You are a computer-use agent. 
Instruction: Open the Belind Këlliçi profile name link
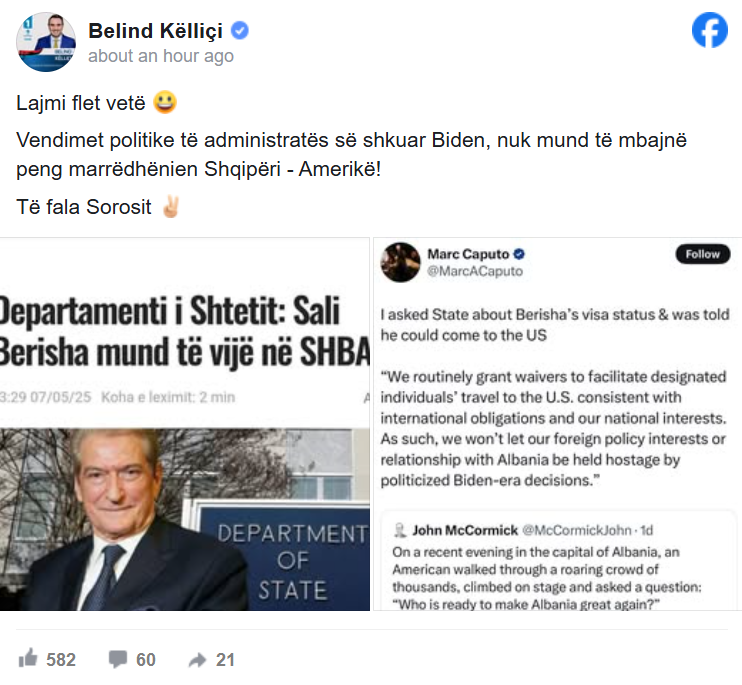pos(158,31)
